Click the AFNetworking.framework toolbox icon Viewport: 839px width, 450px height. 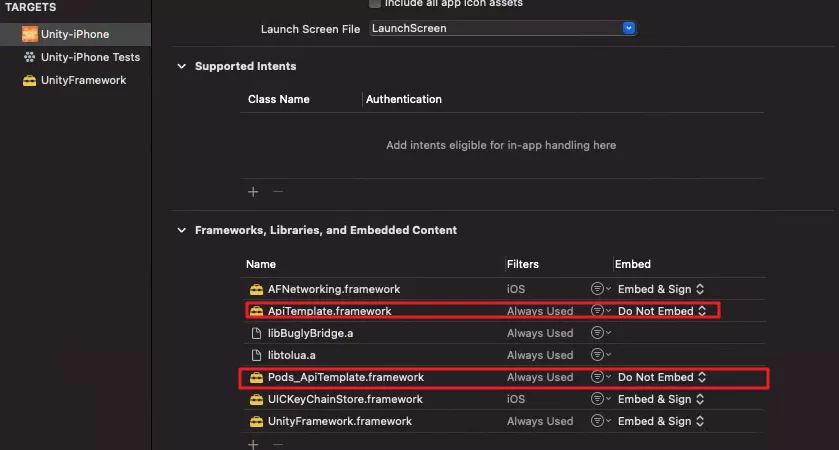click(256, 289)
